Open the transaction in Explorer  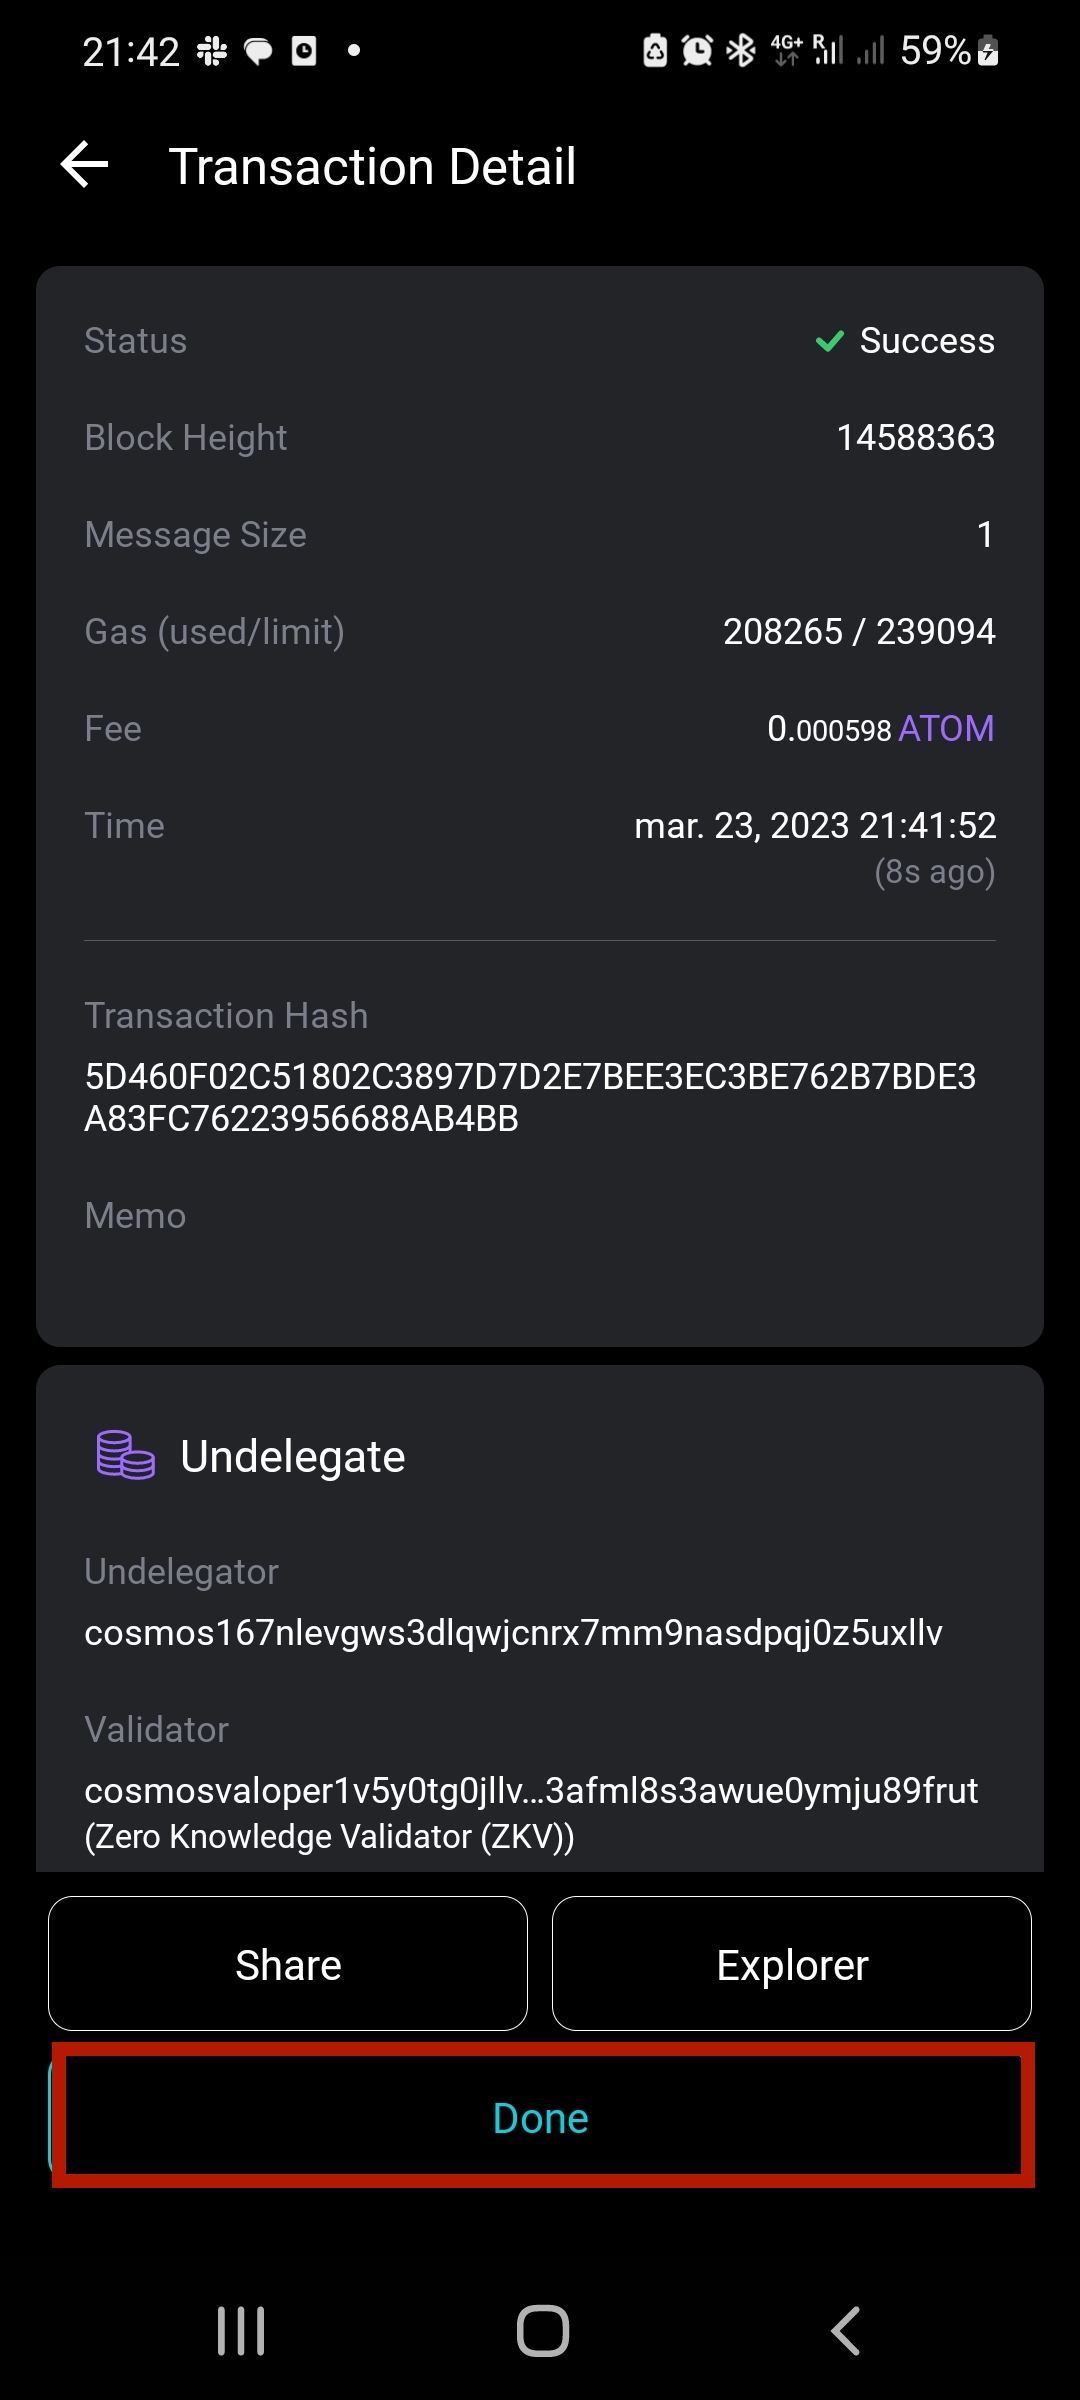coord(792,1964)
